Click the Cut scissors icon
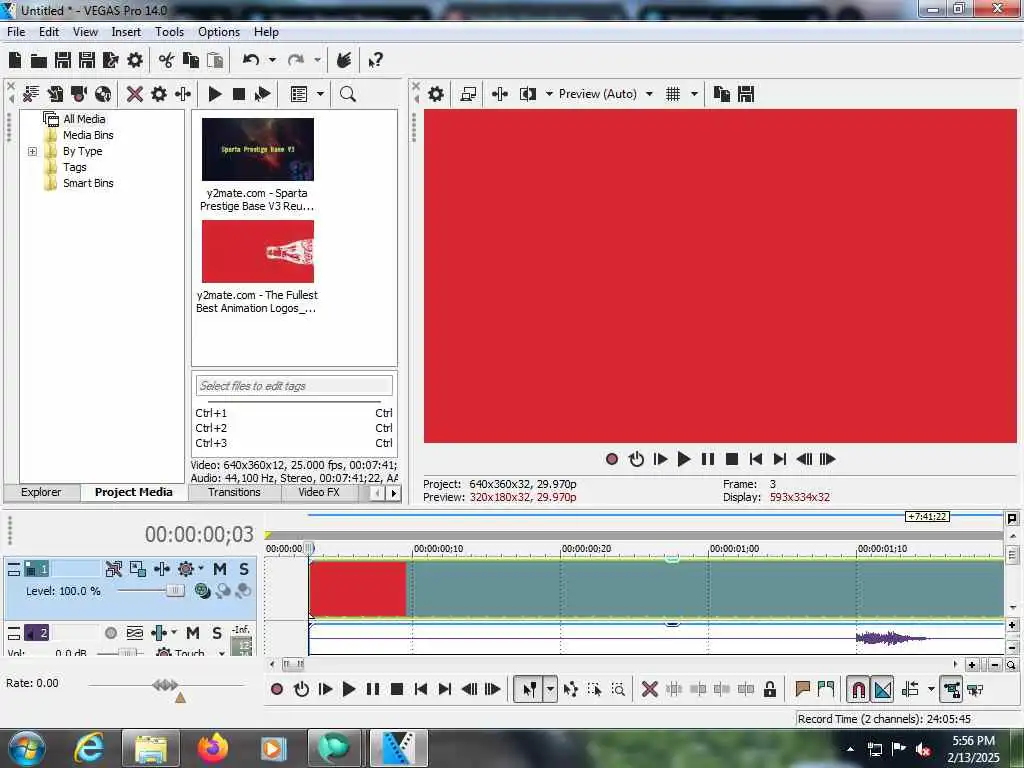 167,61
